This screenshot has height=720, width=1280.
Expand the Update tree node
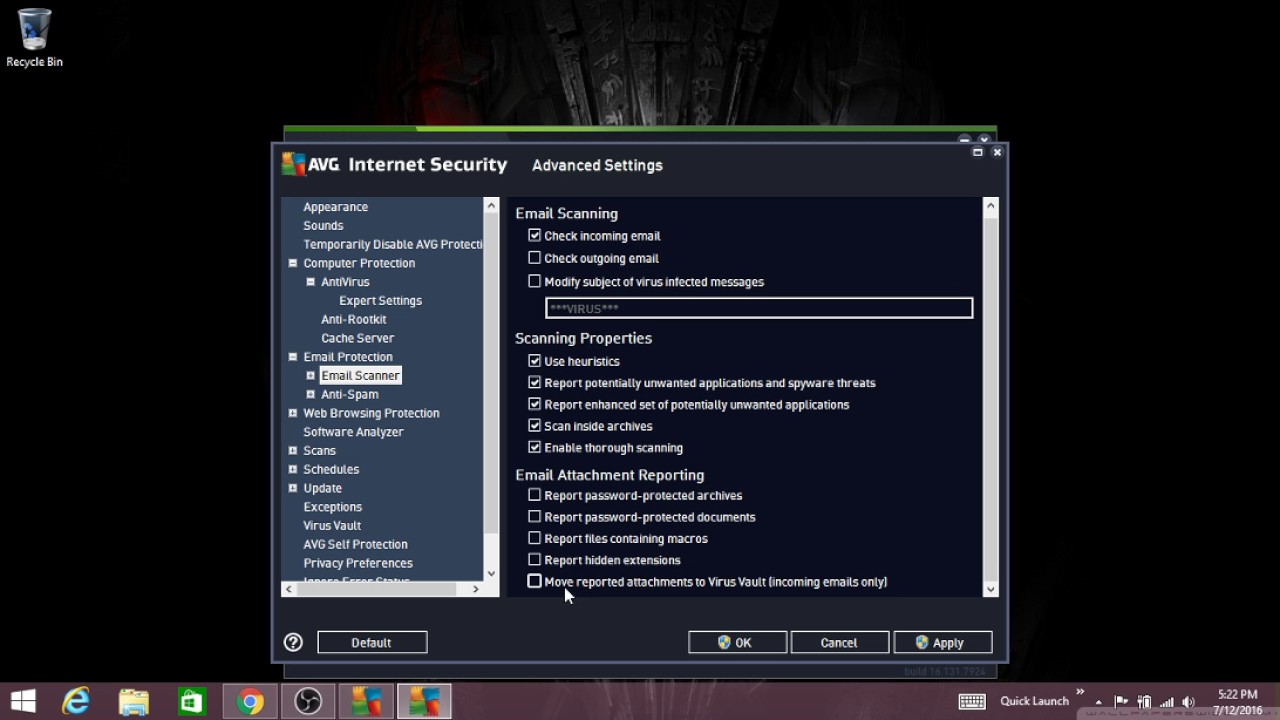pyautogui.click(x=293, y=488)
